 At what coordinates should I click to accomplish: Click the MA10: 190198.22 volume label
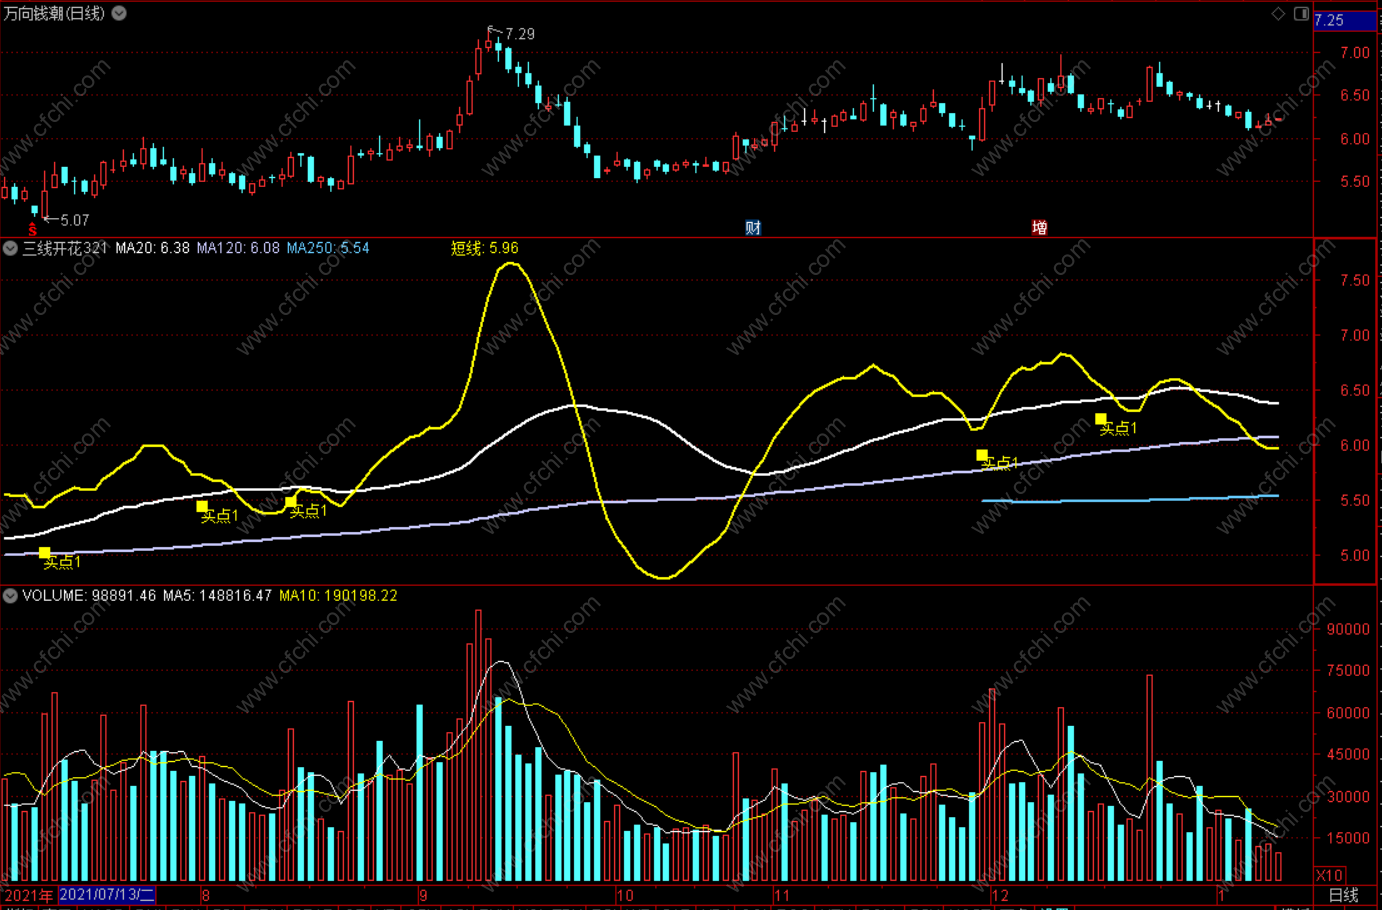338,596
